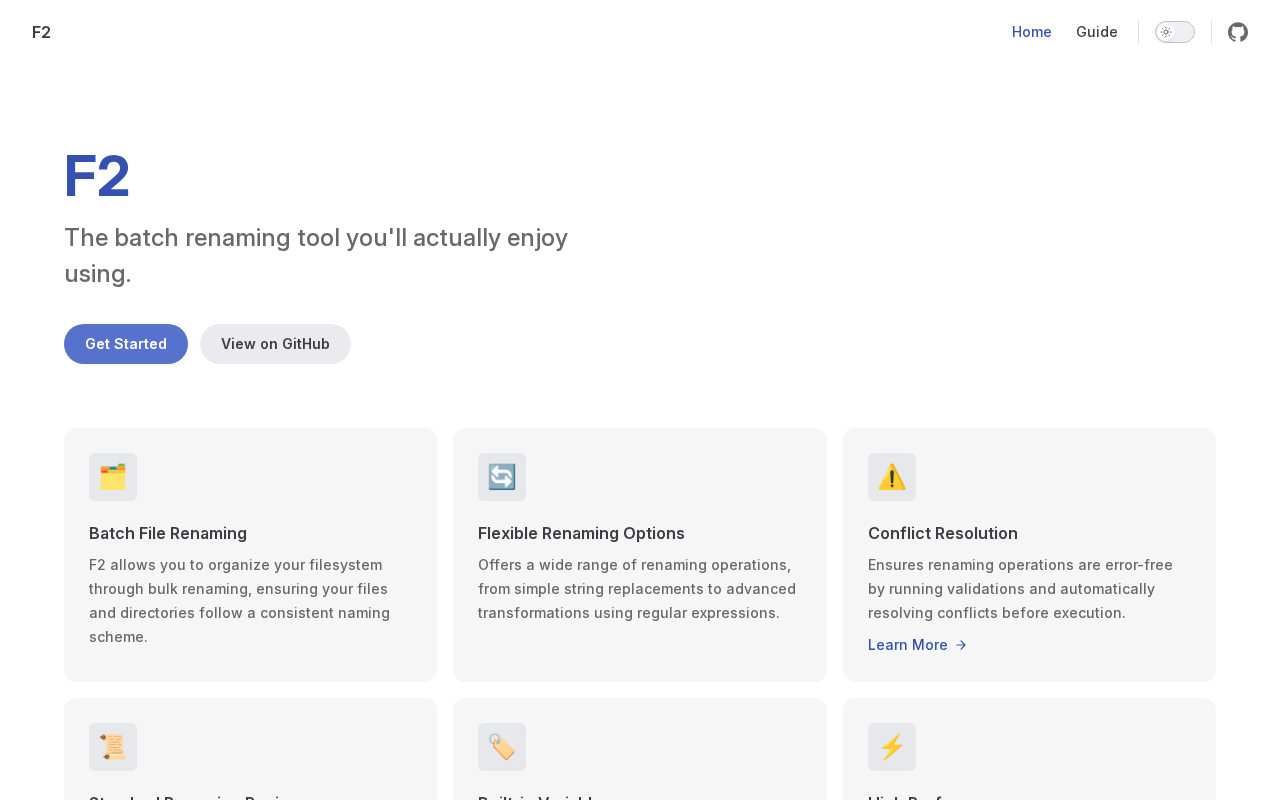Toggle the light/dark theme switch
Image resolution: width=1280 pixels, height=800 pixels.
(1174, 32)
